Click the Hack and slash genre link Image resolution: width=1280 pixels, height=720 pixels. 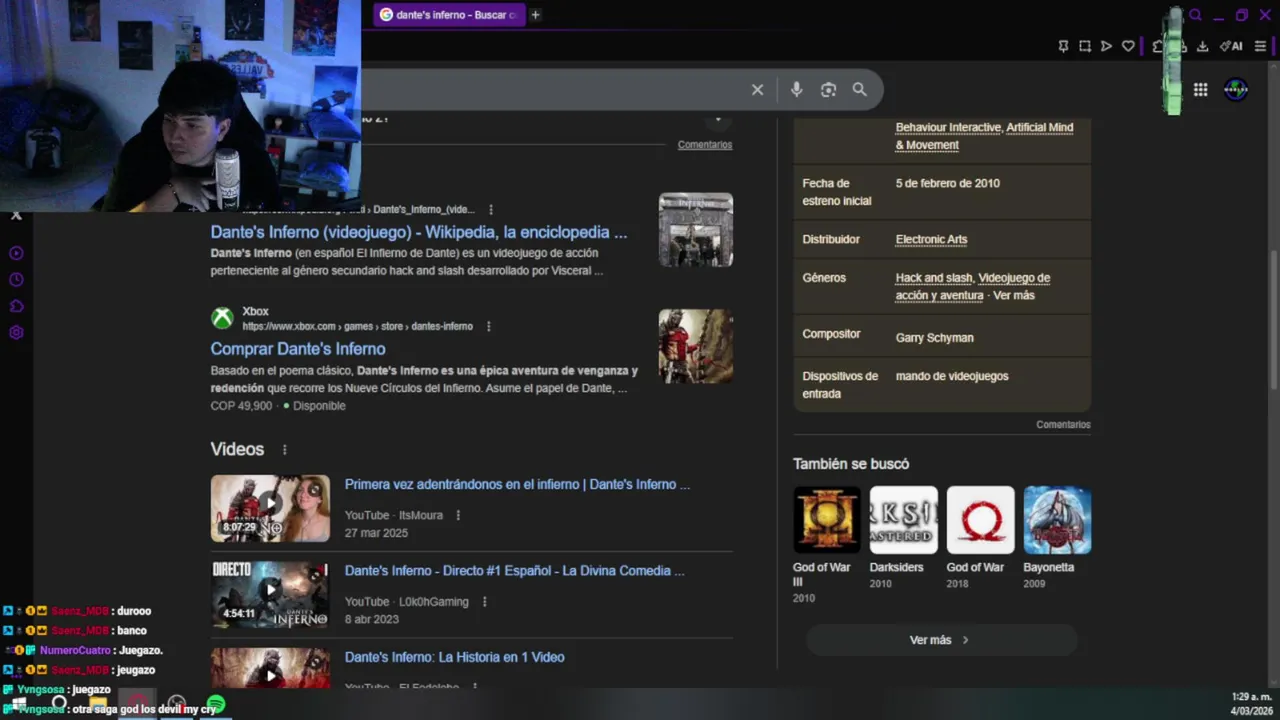tap(934, 278)
